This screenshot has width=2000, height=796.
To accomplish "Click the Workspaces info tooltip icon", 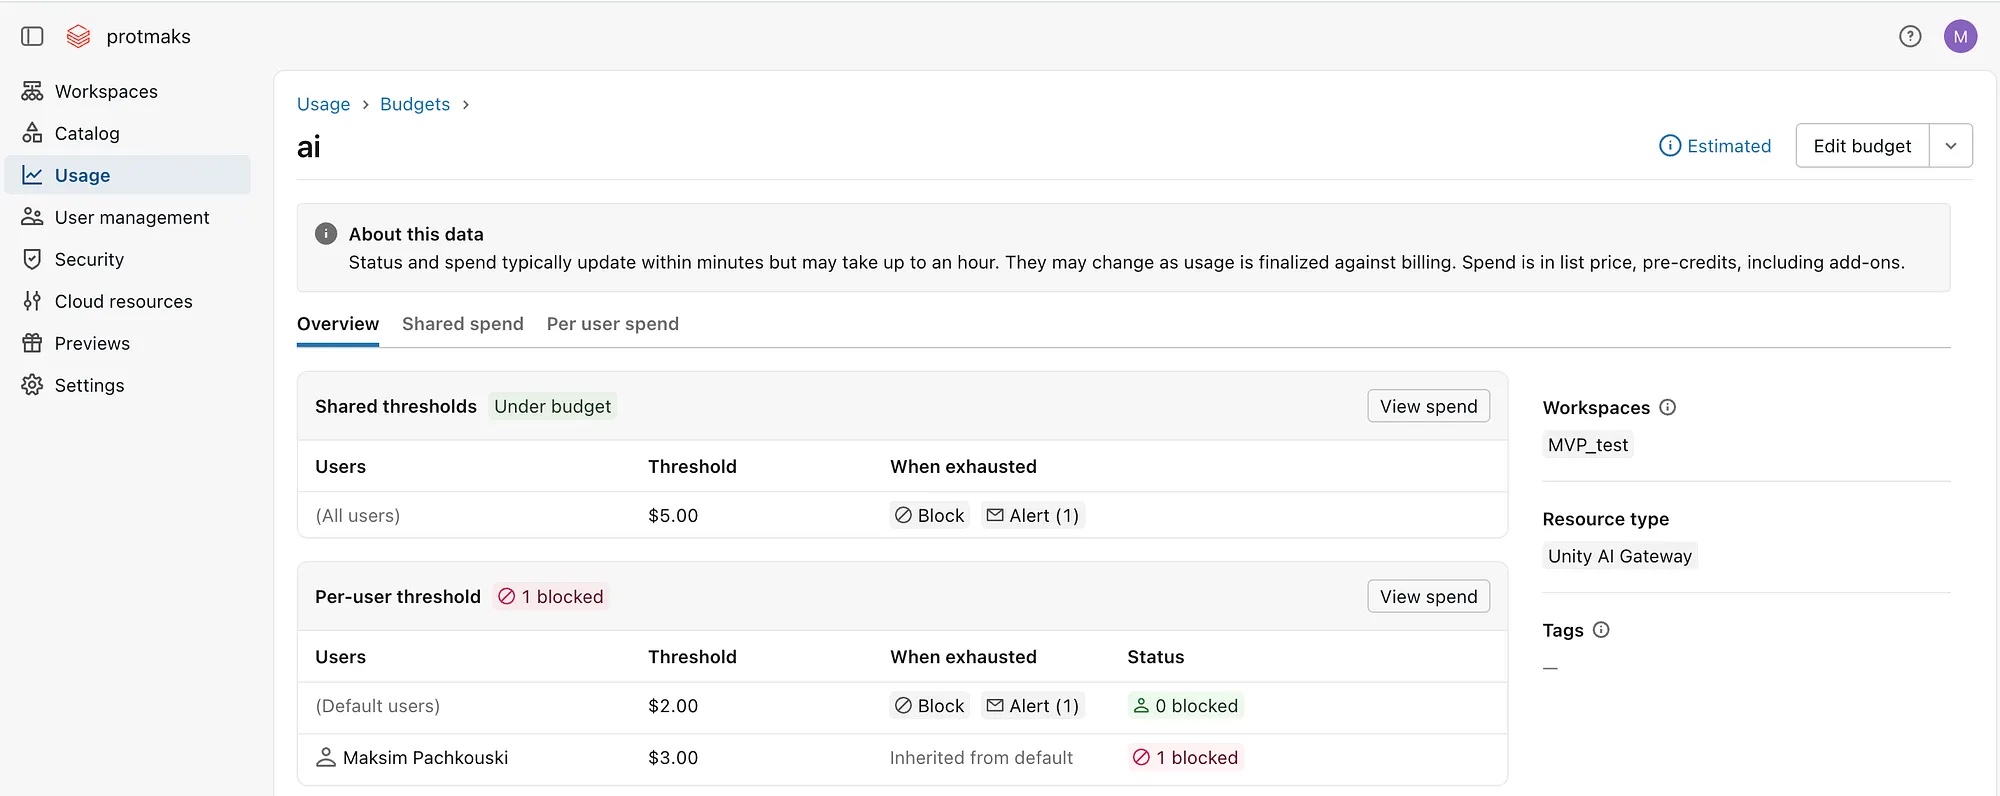I will 1667,407.
